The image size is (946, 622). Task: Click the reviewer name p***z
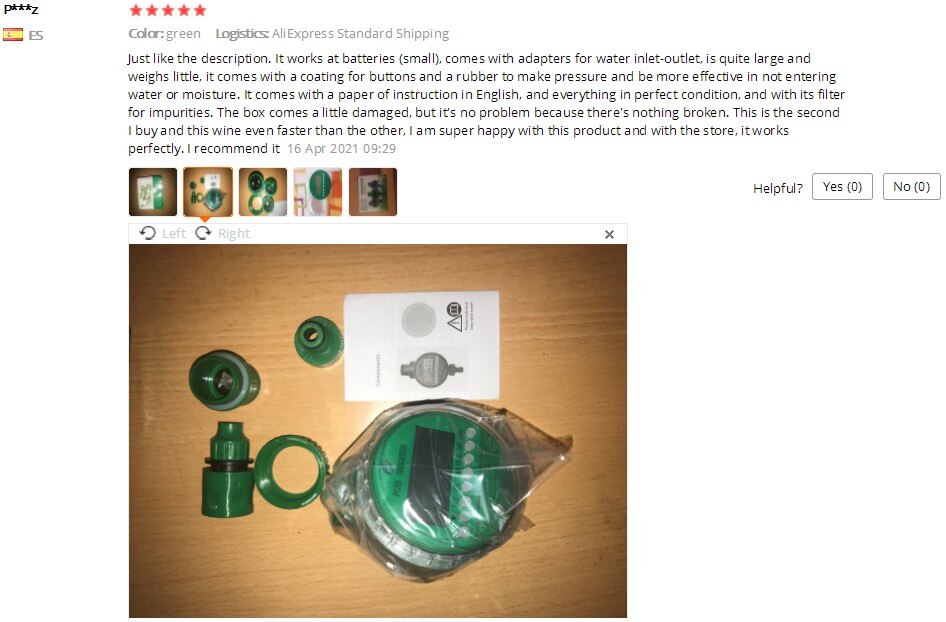pos(21,8)
